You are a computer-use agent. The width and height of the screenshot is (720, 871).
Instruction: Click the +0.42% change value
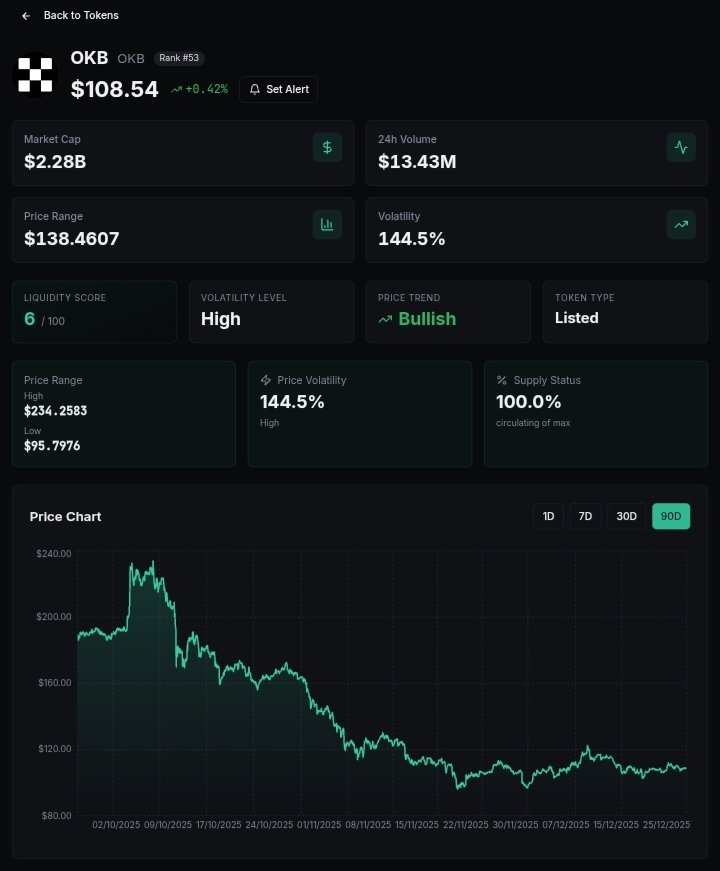207,89
